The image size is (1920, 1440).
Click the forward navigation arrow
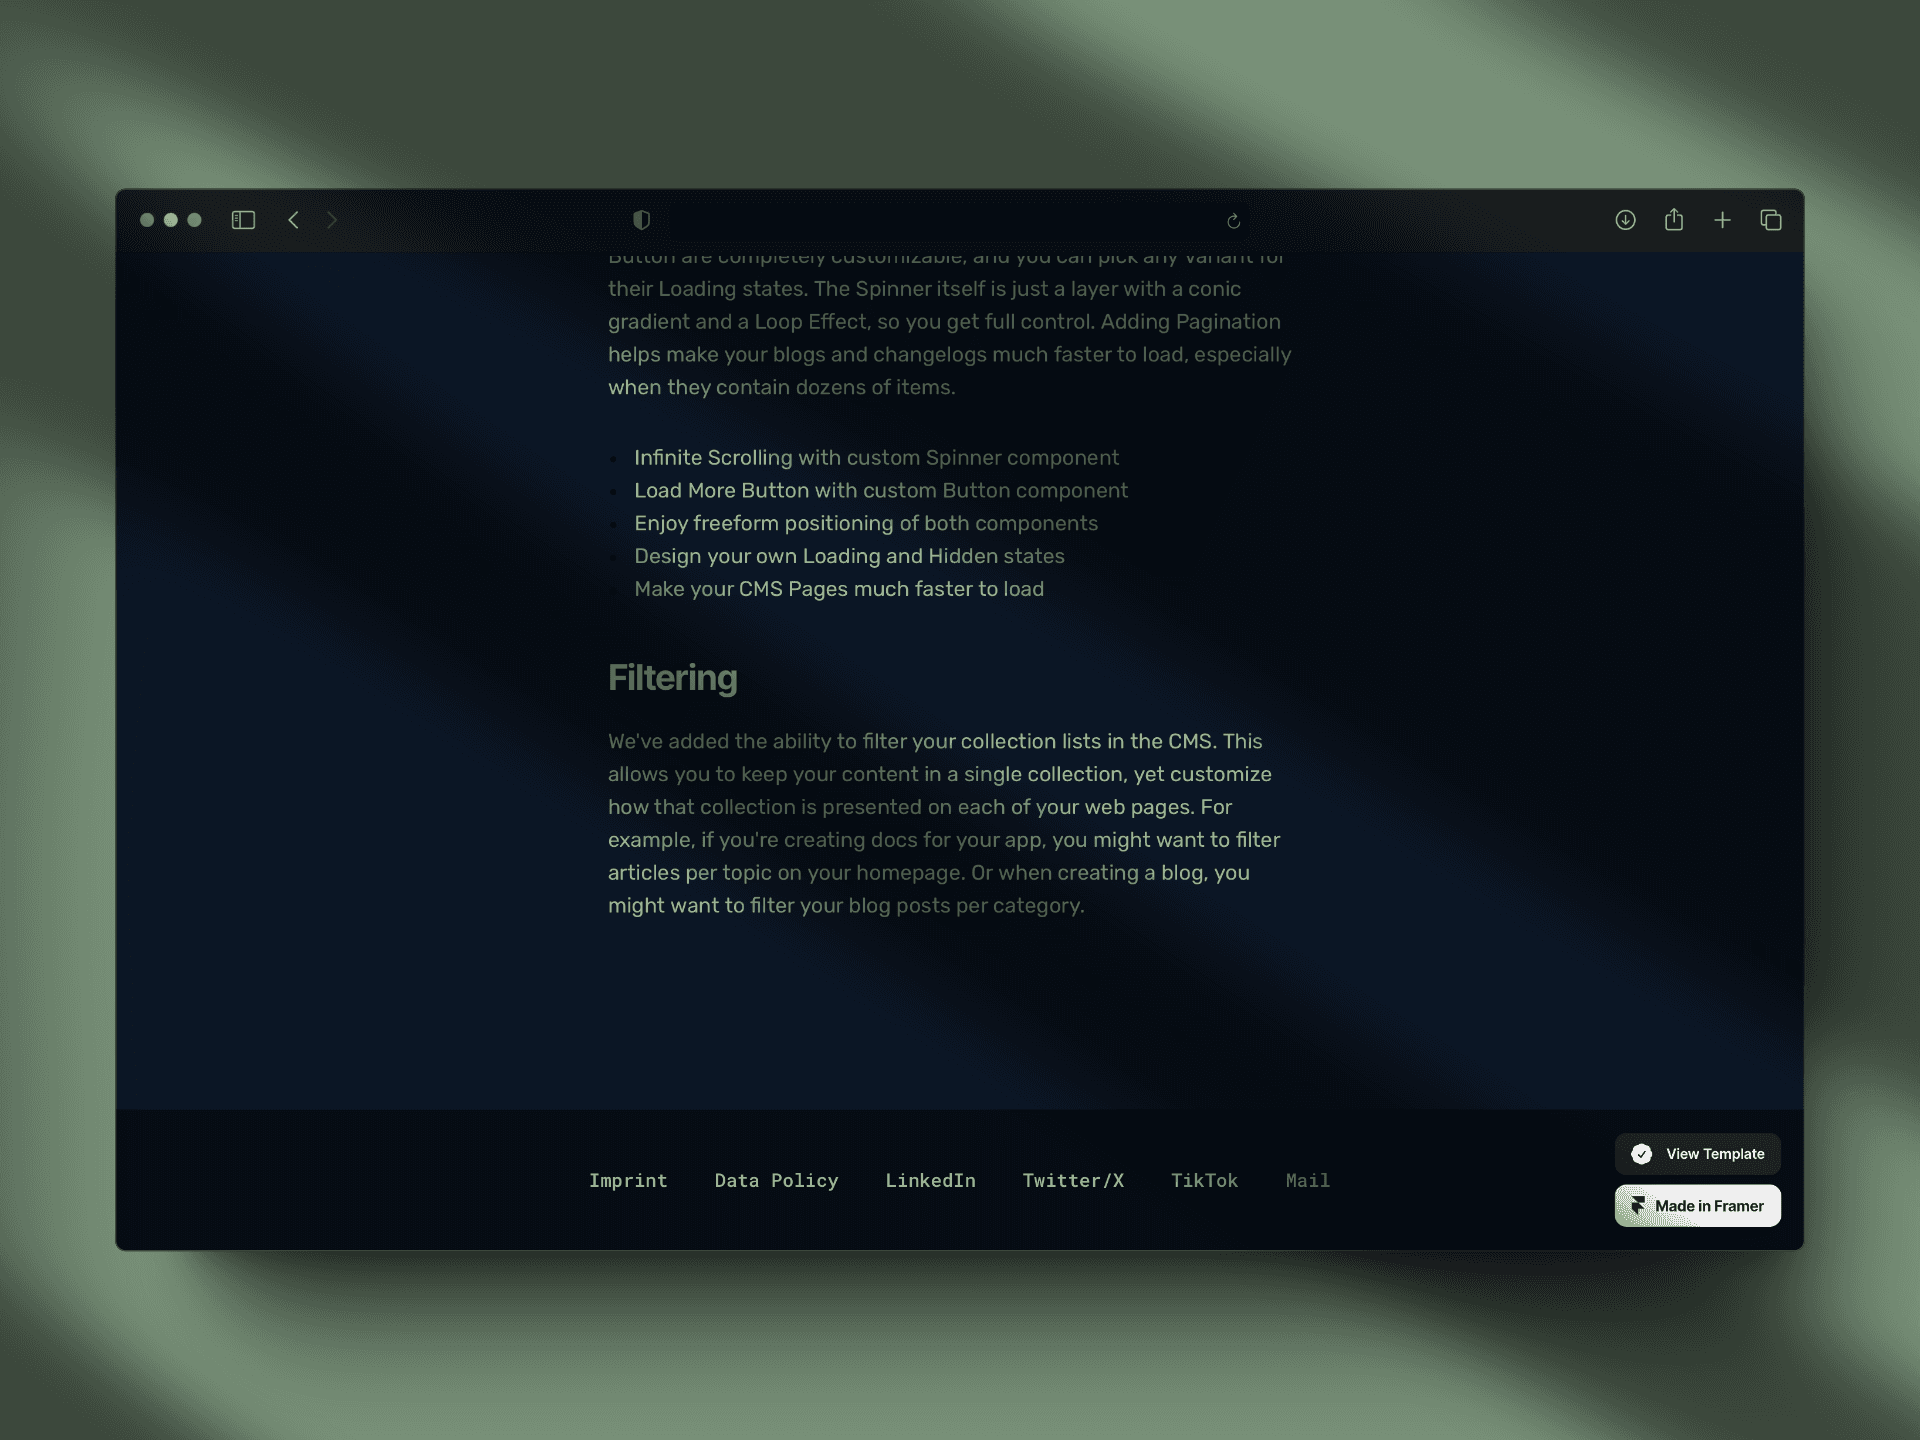333,219
